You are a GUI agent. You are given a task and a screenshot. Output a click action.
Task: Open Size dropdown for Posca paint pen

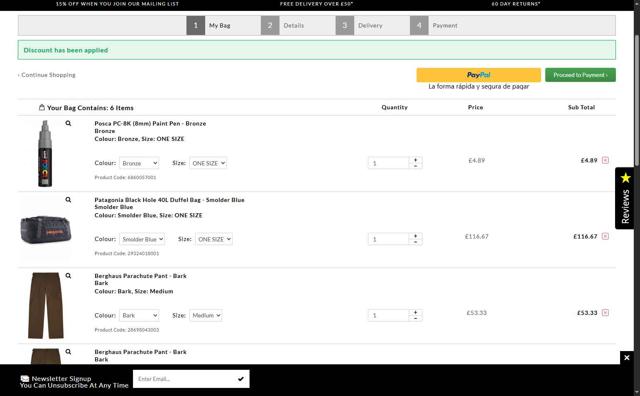pyautogui.click(x=208, y=163)
